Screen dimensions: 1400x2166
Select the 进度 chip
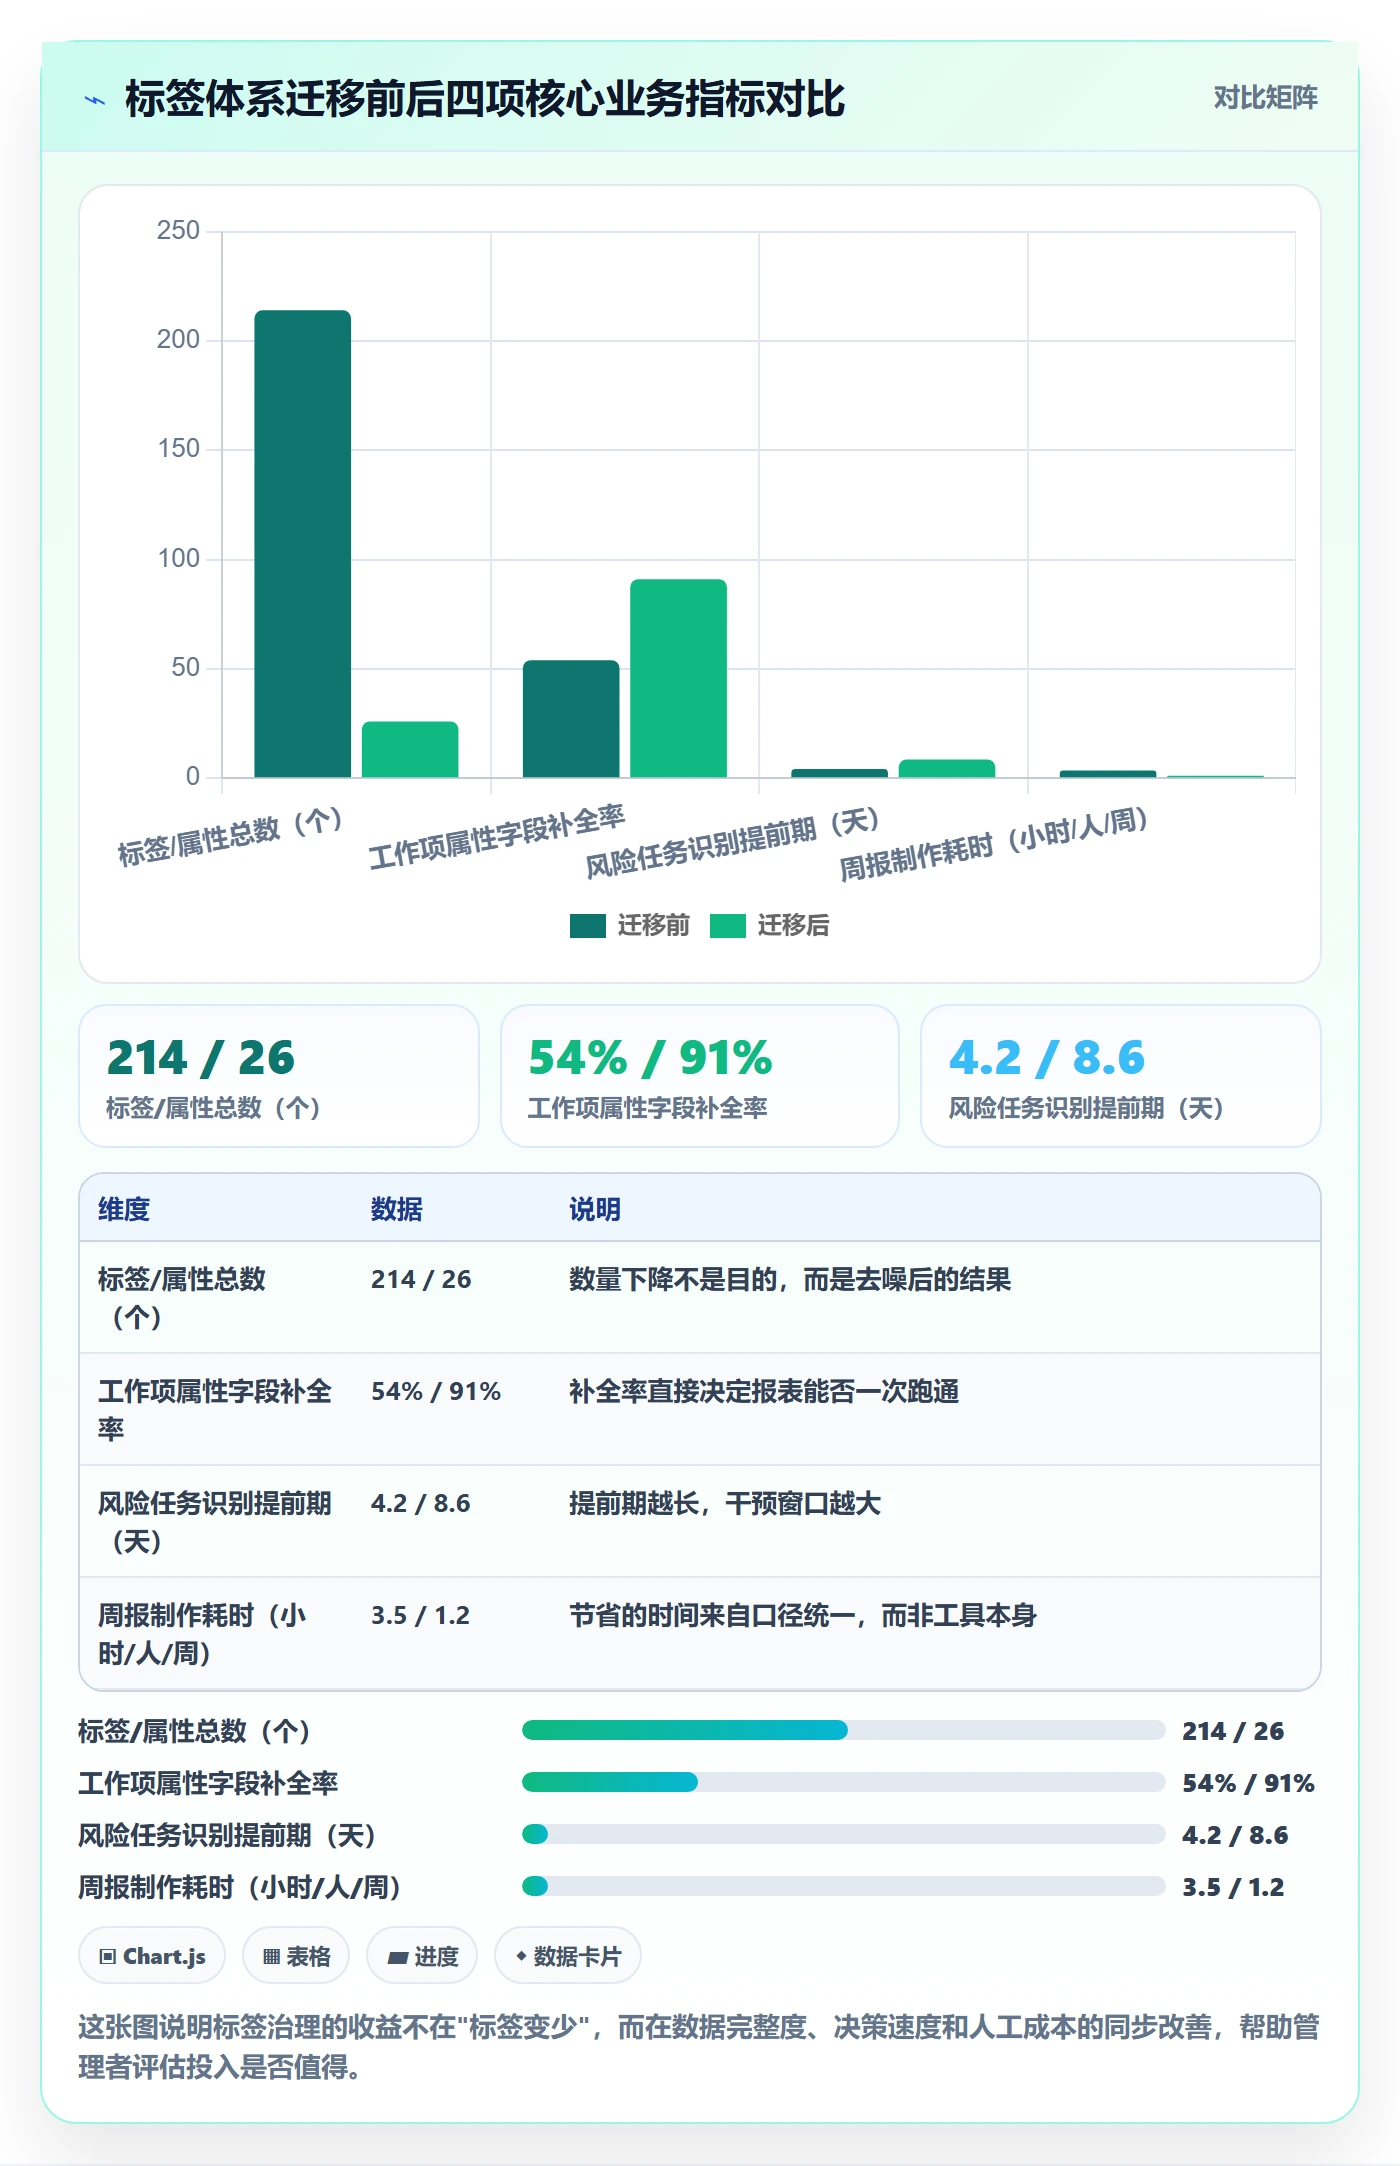[x=422, y=1955]
